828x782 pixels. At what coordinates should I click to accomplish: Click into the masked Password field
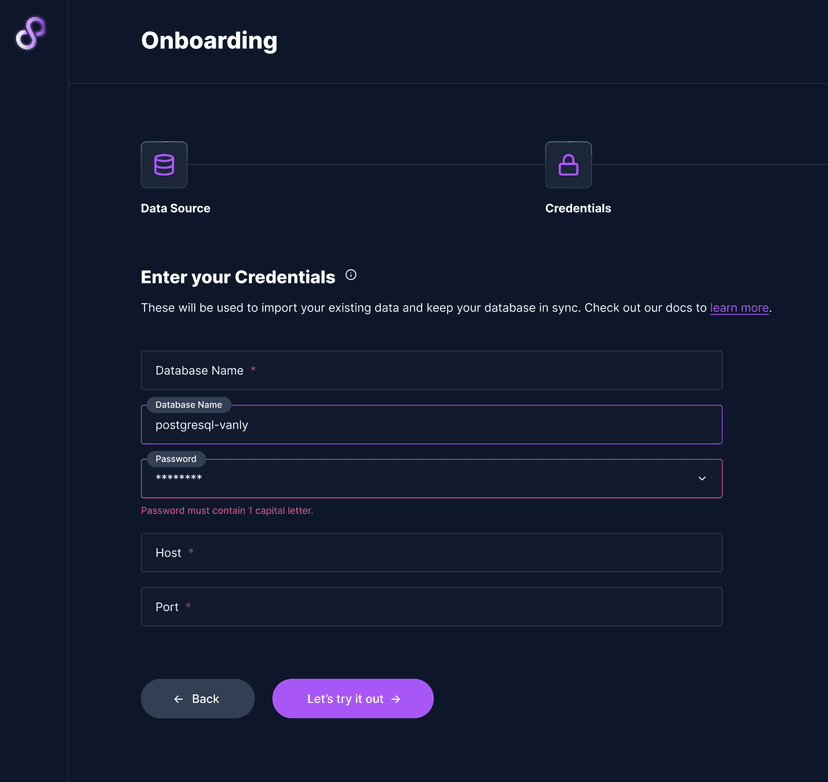click(x=420, y=479)
